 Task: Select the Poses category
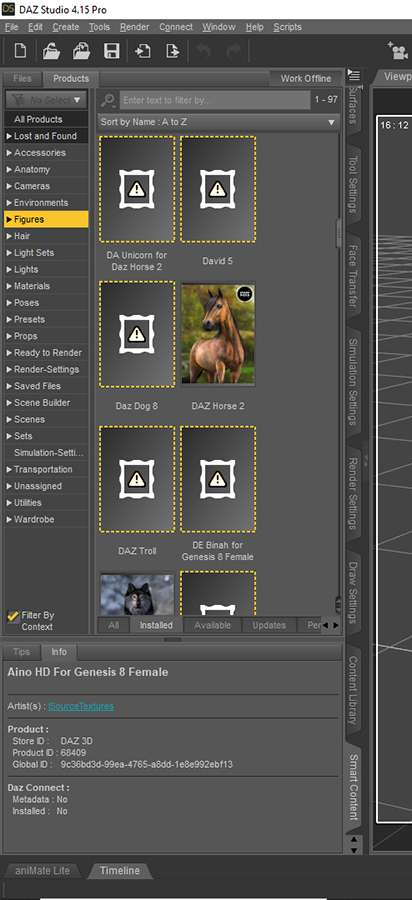click(46, 302)
